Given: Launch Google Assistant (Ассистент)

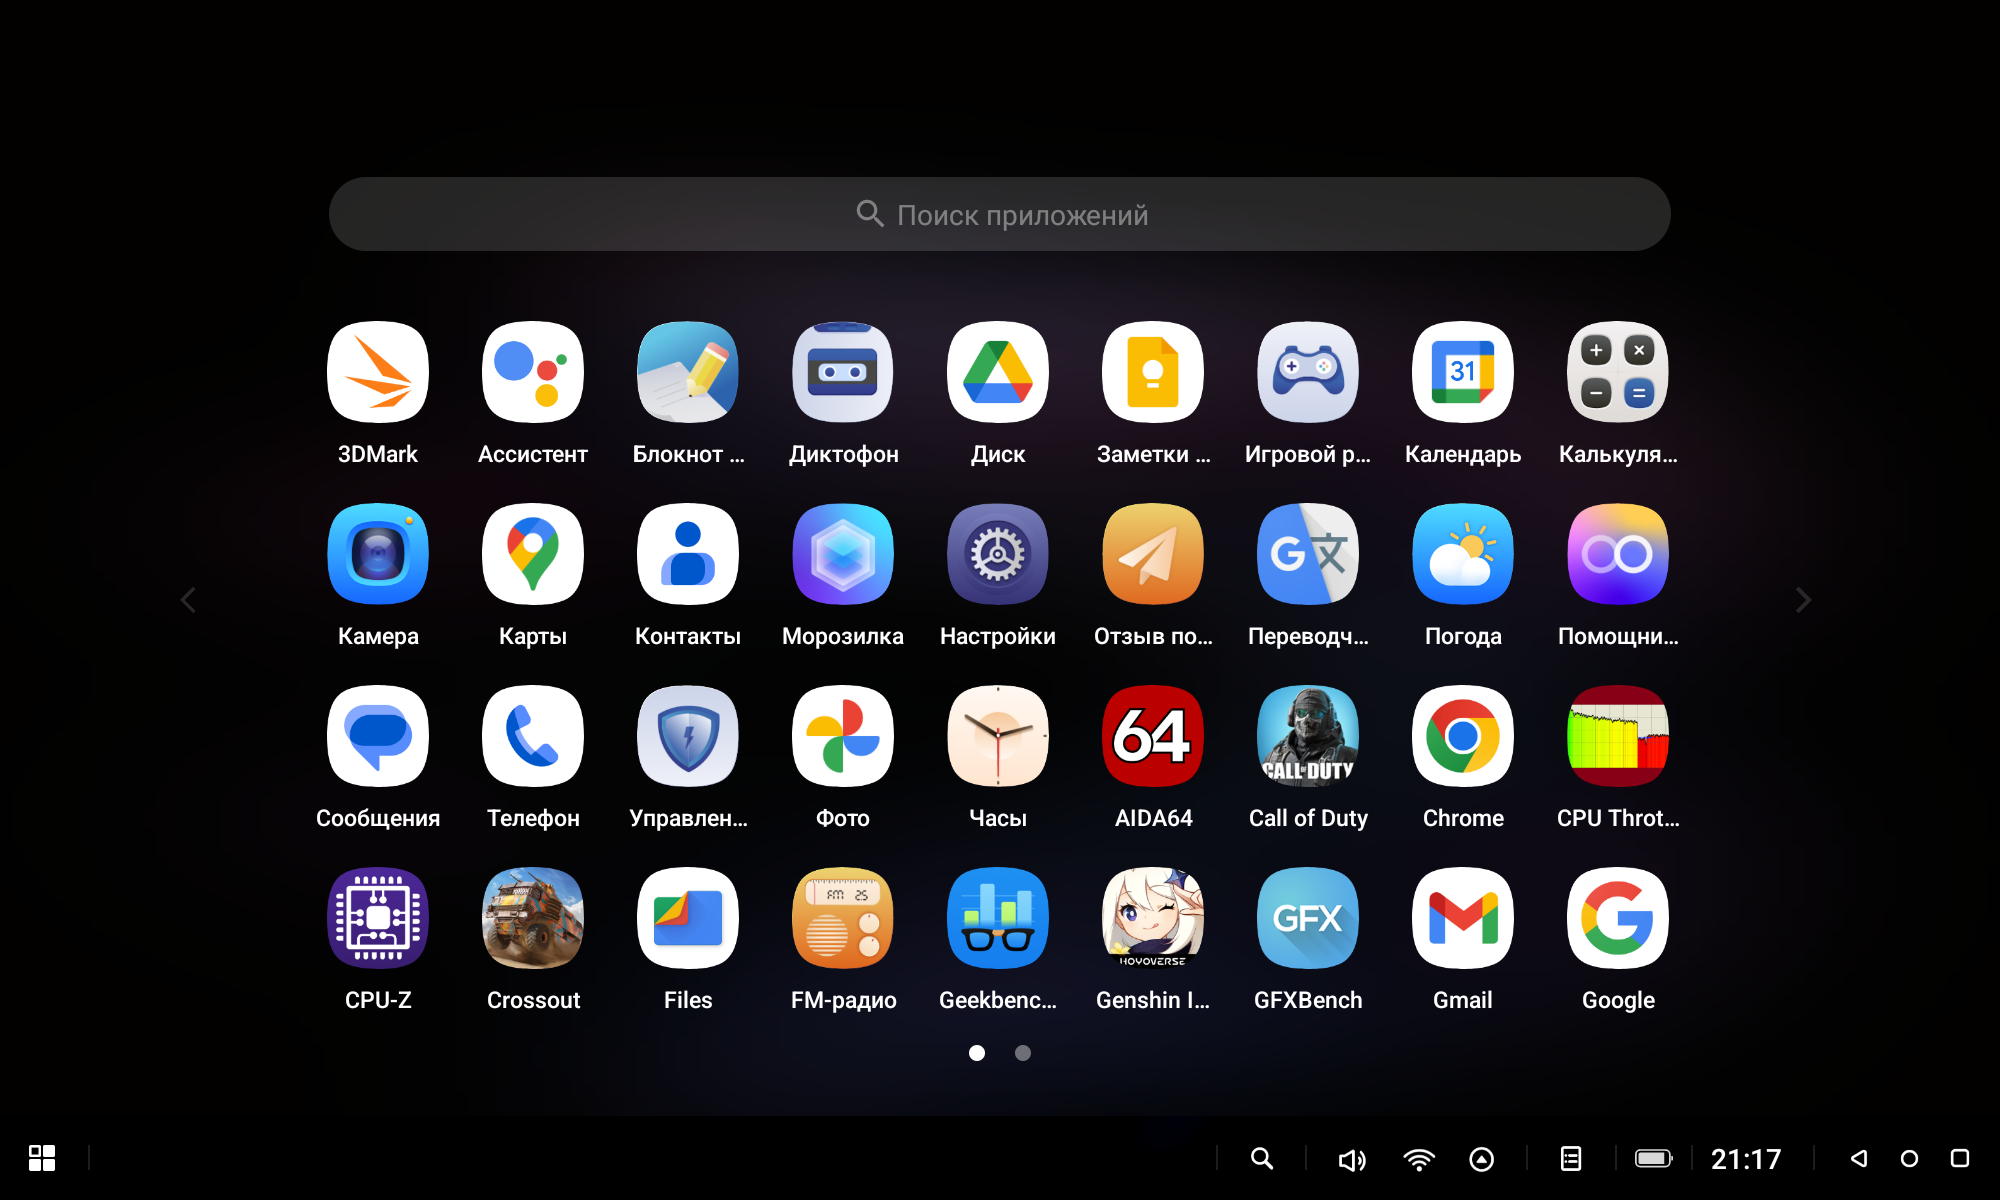Looking at the screenshot, I should [x=533, y=372].
